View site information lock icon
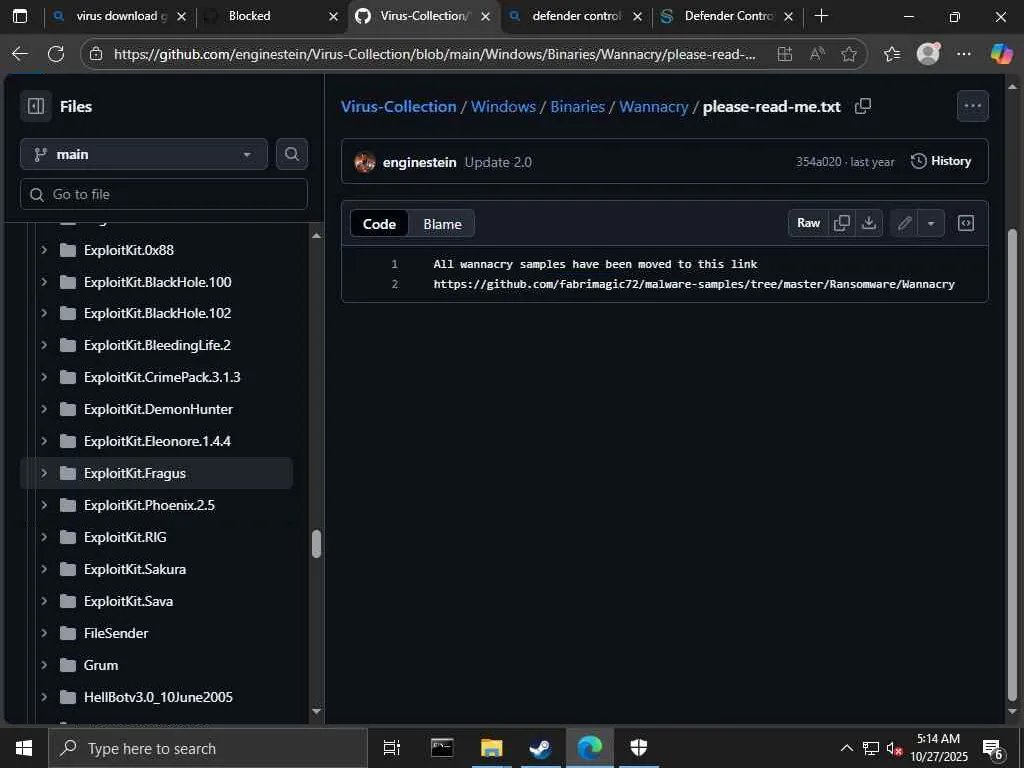 pyautogui.click(x=96, y=54)
